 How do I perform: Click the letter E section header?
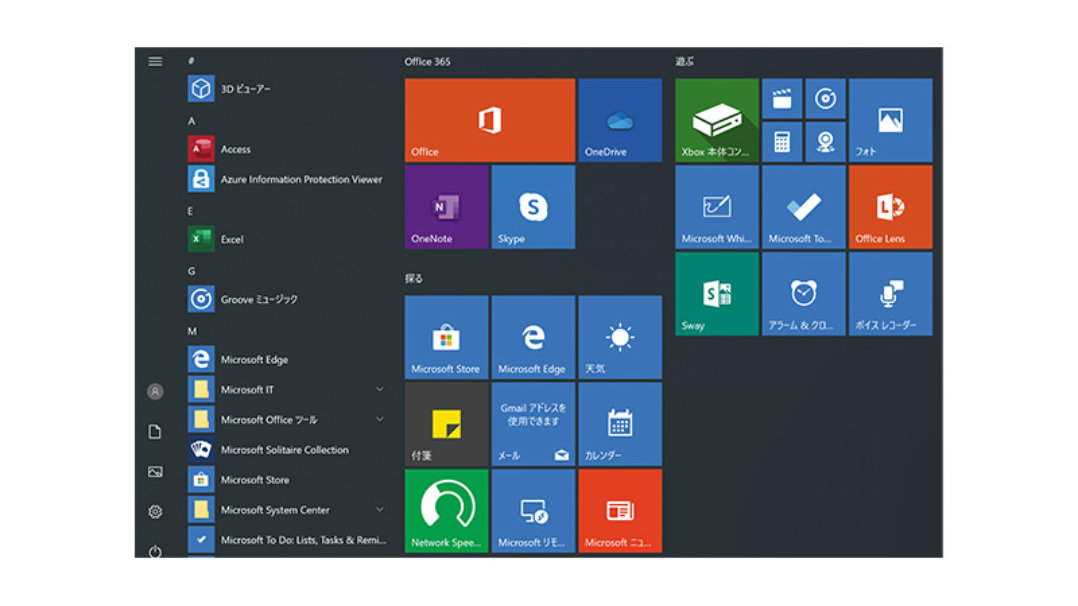(x=190, y=211)
